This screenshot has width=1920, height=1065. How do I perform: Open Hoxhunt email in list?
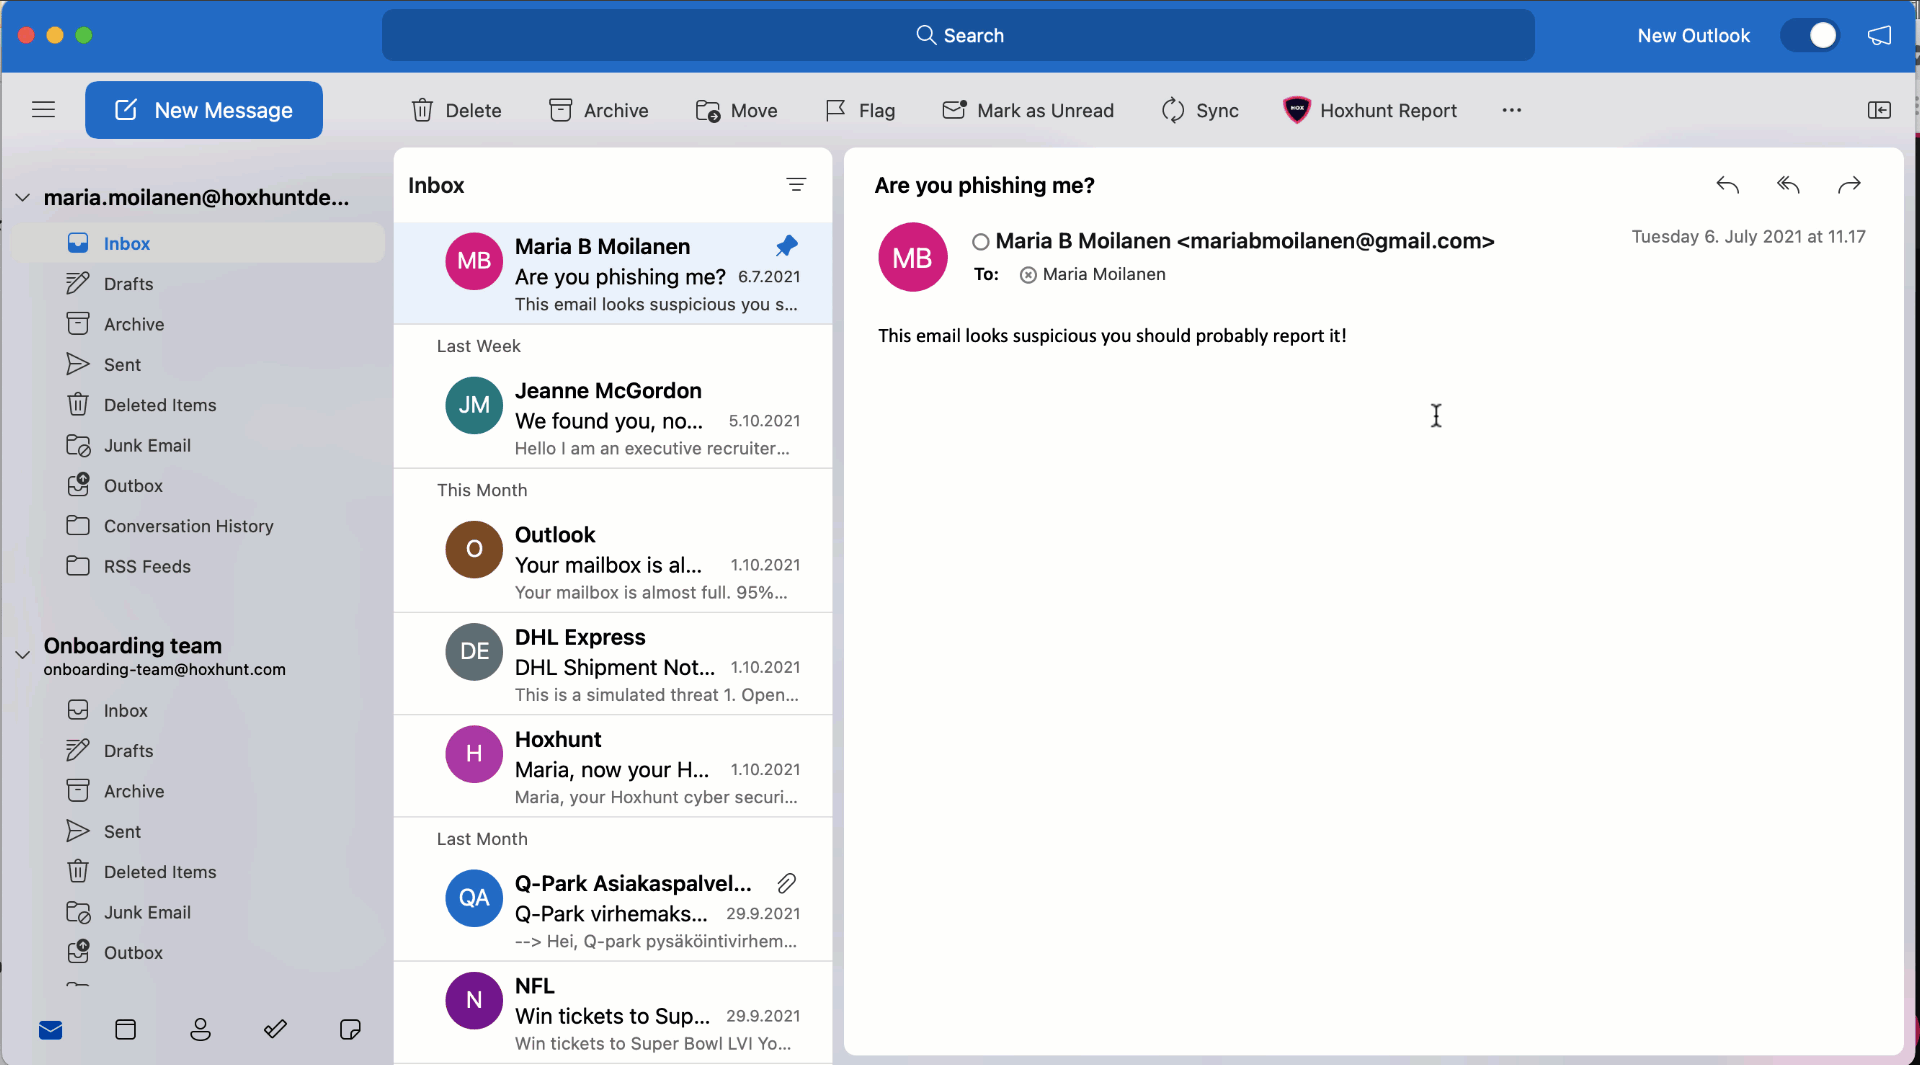click(613, 766)
